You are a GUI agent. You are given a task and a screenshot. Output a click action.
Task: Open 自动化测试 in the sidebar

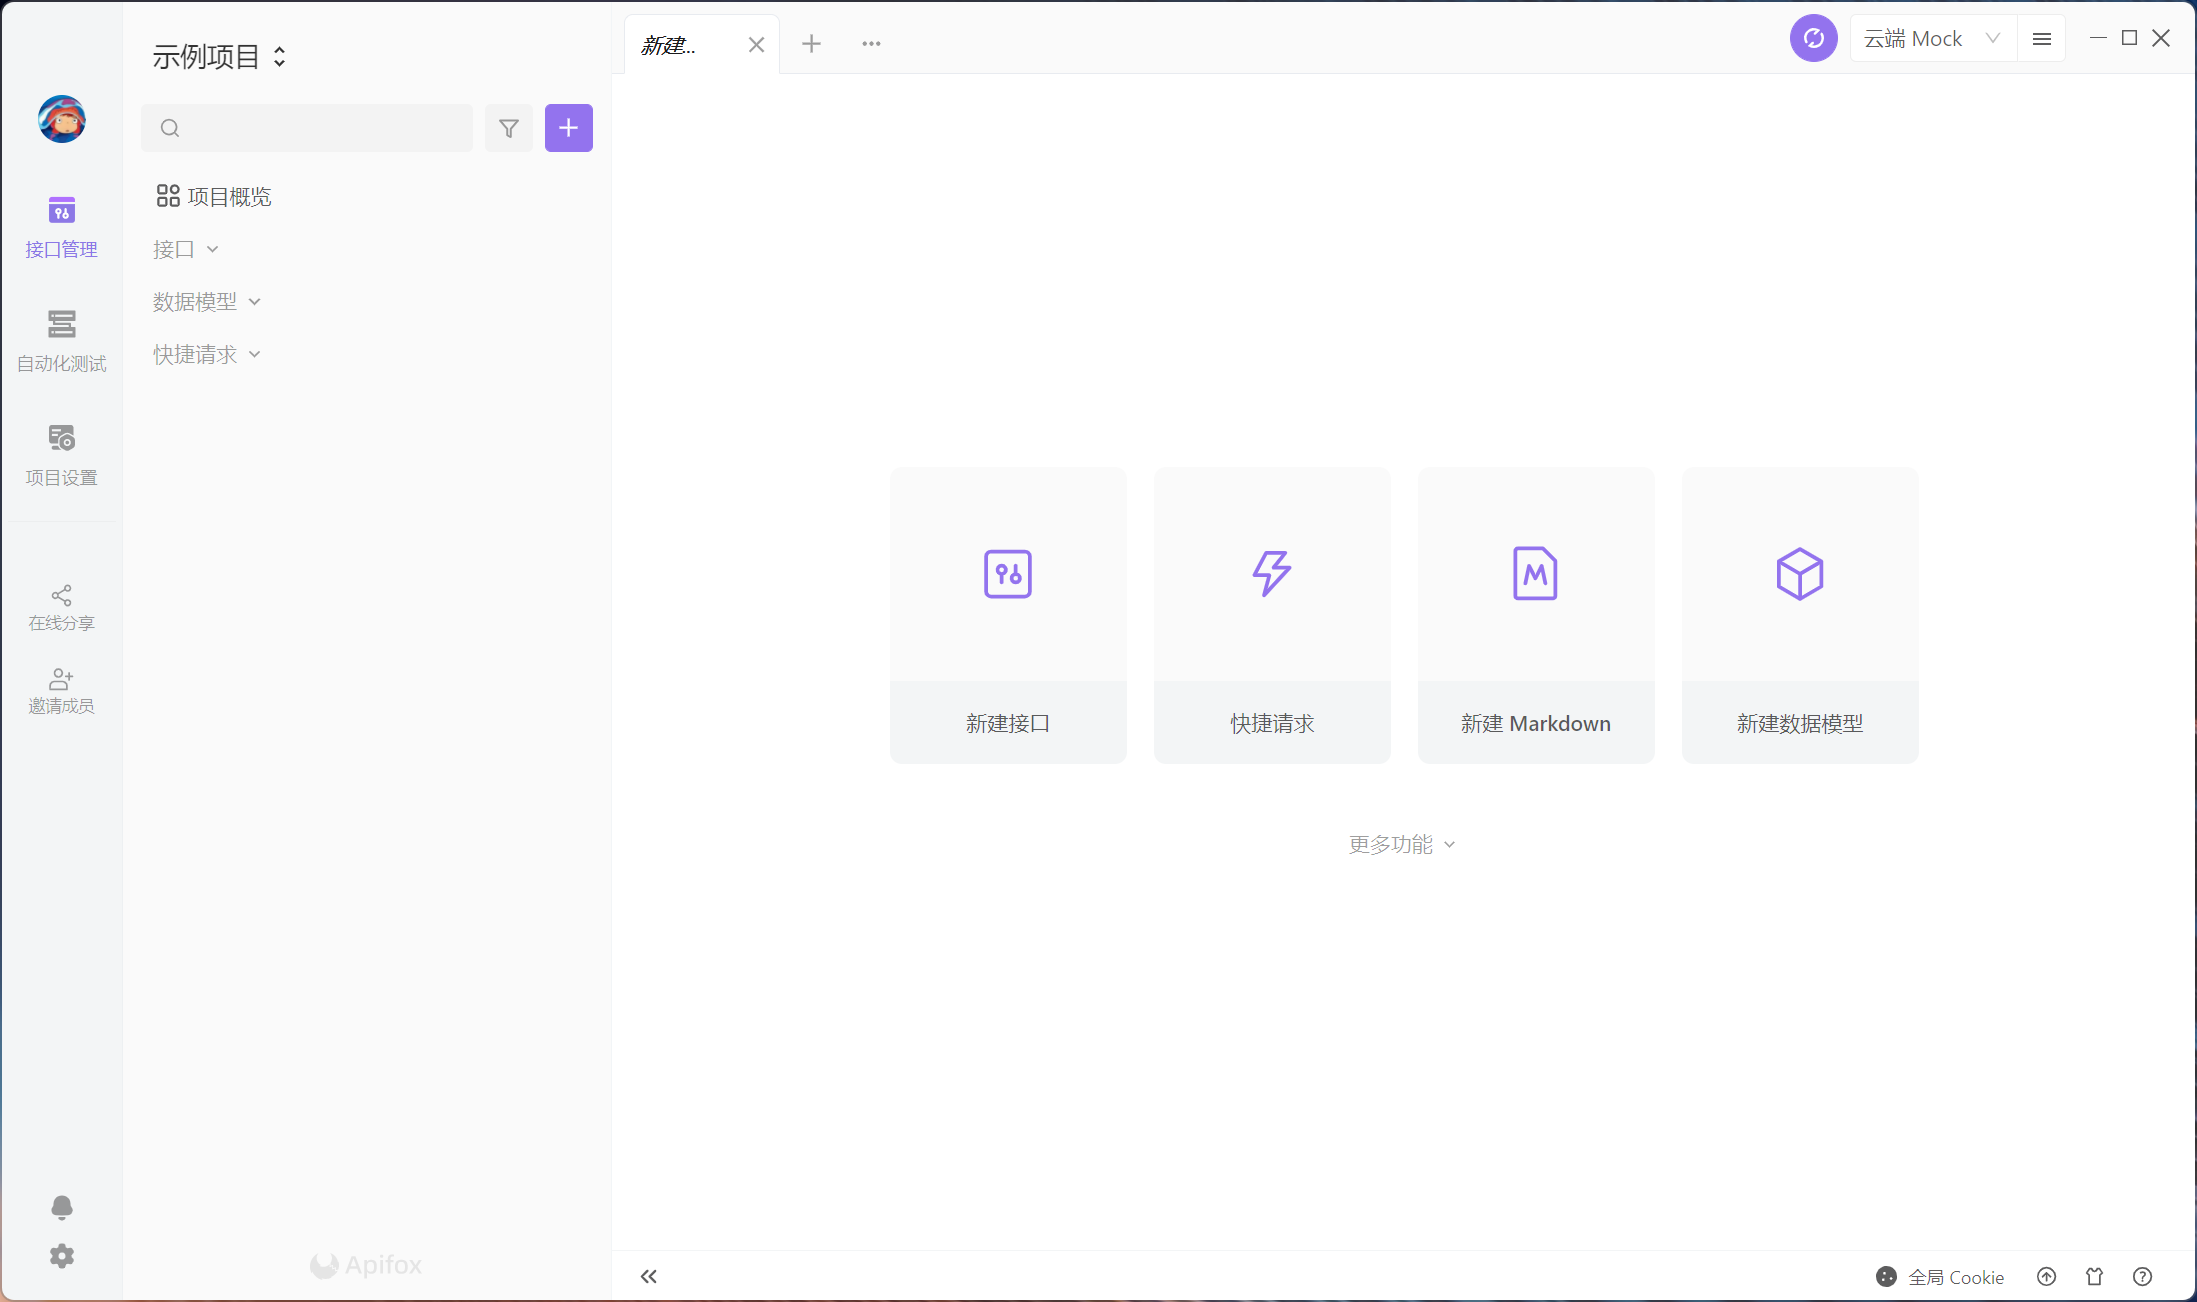pos(61,340)
